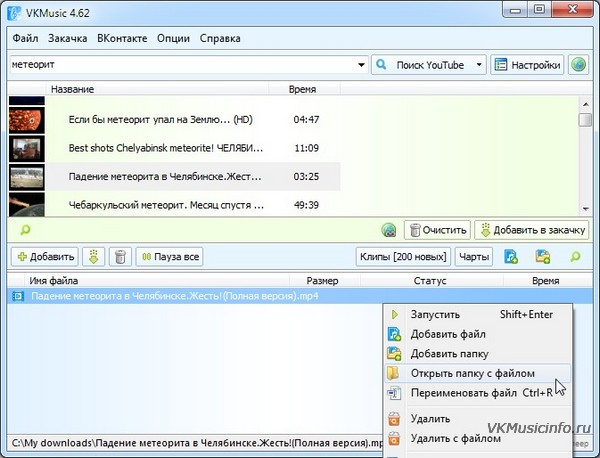Open the Справка menu
The image size is (600, 458).
coord(220,38)
